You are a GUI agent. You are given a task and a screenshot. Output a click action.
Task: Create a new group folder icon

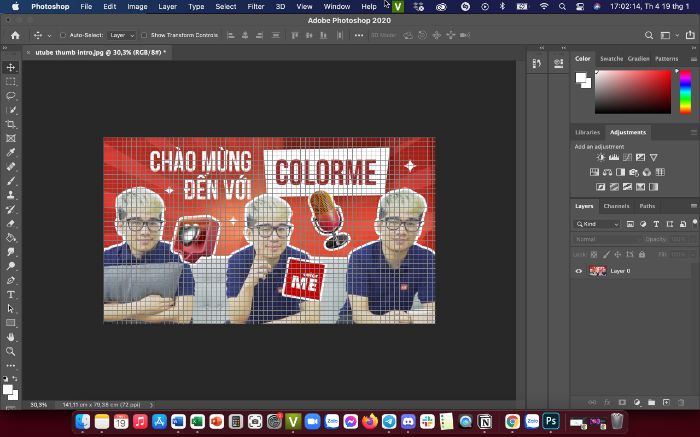(x=651, y=402)
